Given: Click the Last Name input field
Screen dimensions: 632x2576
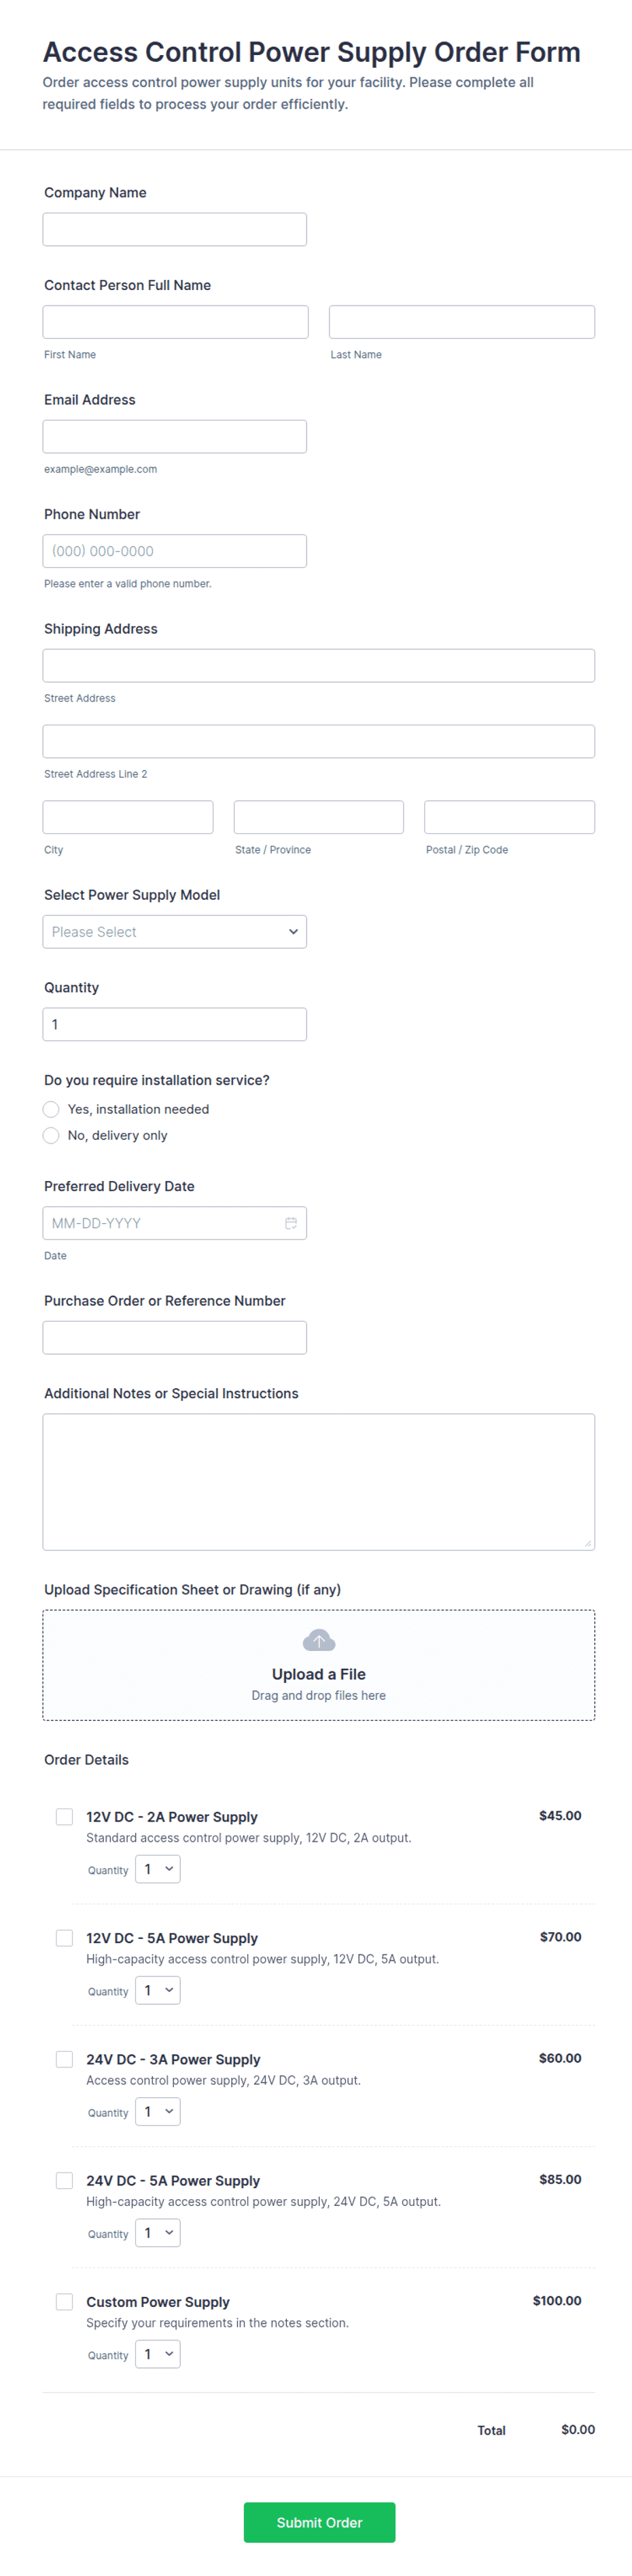Looking at the screenshot, I should (461, 322).
